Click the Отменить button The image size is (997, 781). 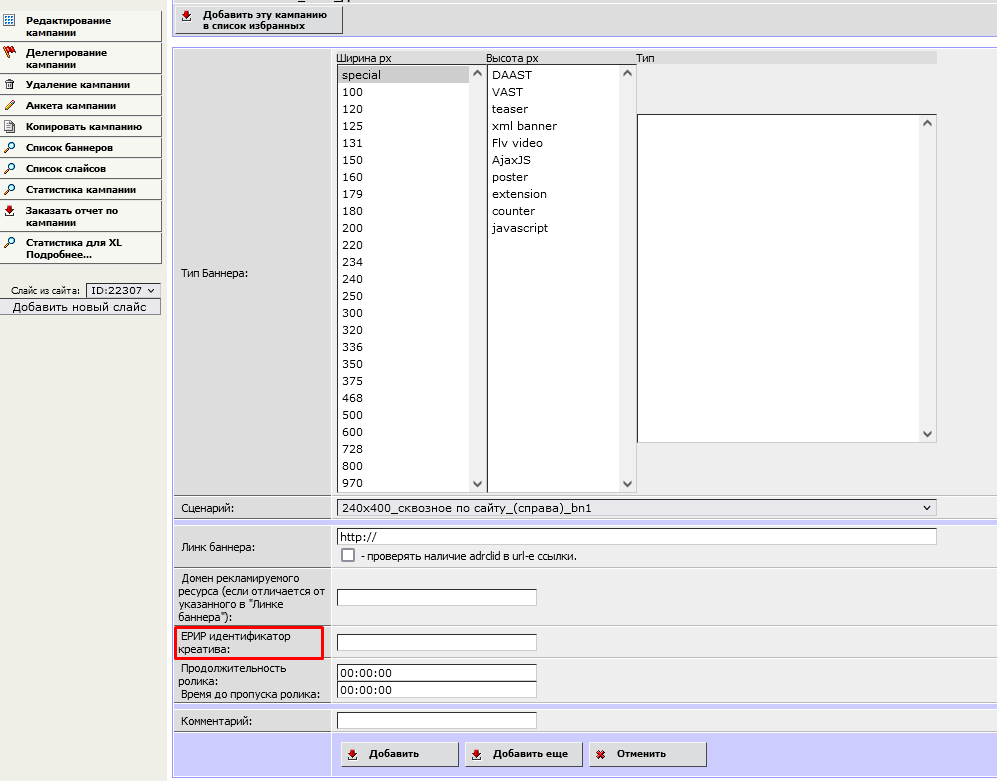pos(647,754)
